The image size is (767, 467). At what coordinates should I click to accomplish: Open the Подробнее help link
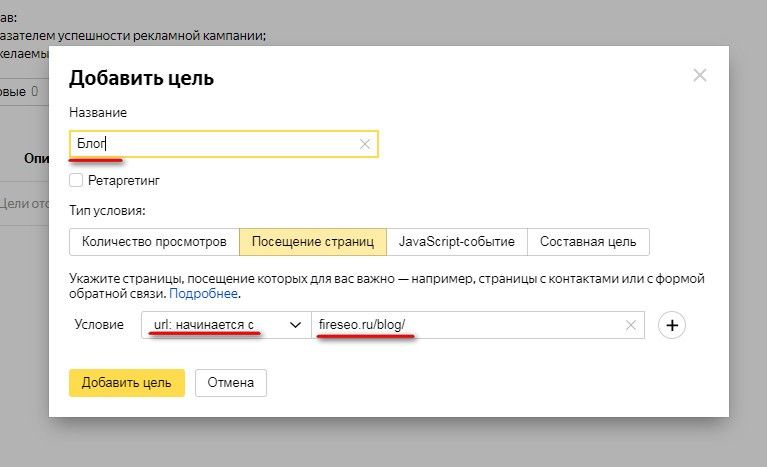pyautogui.click(x=203, y=294)
